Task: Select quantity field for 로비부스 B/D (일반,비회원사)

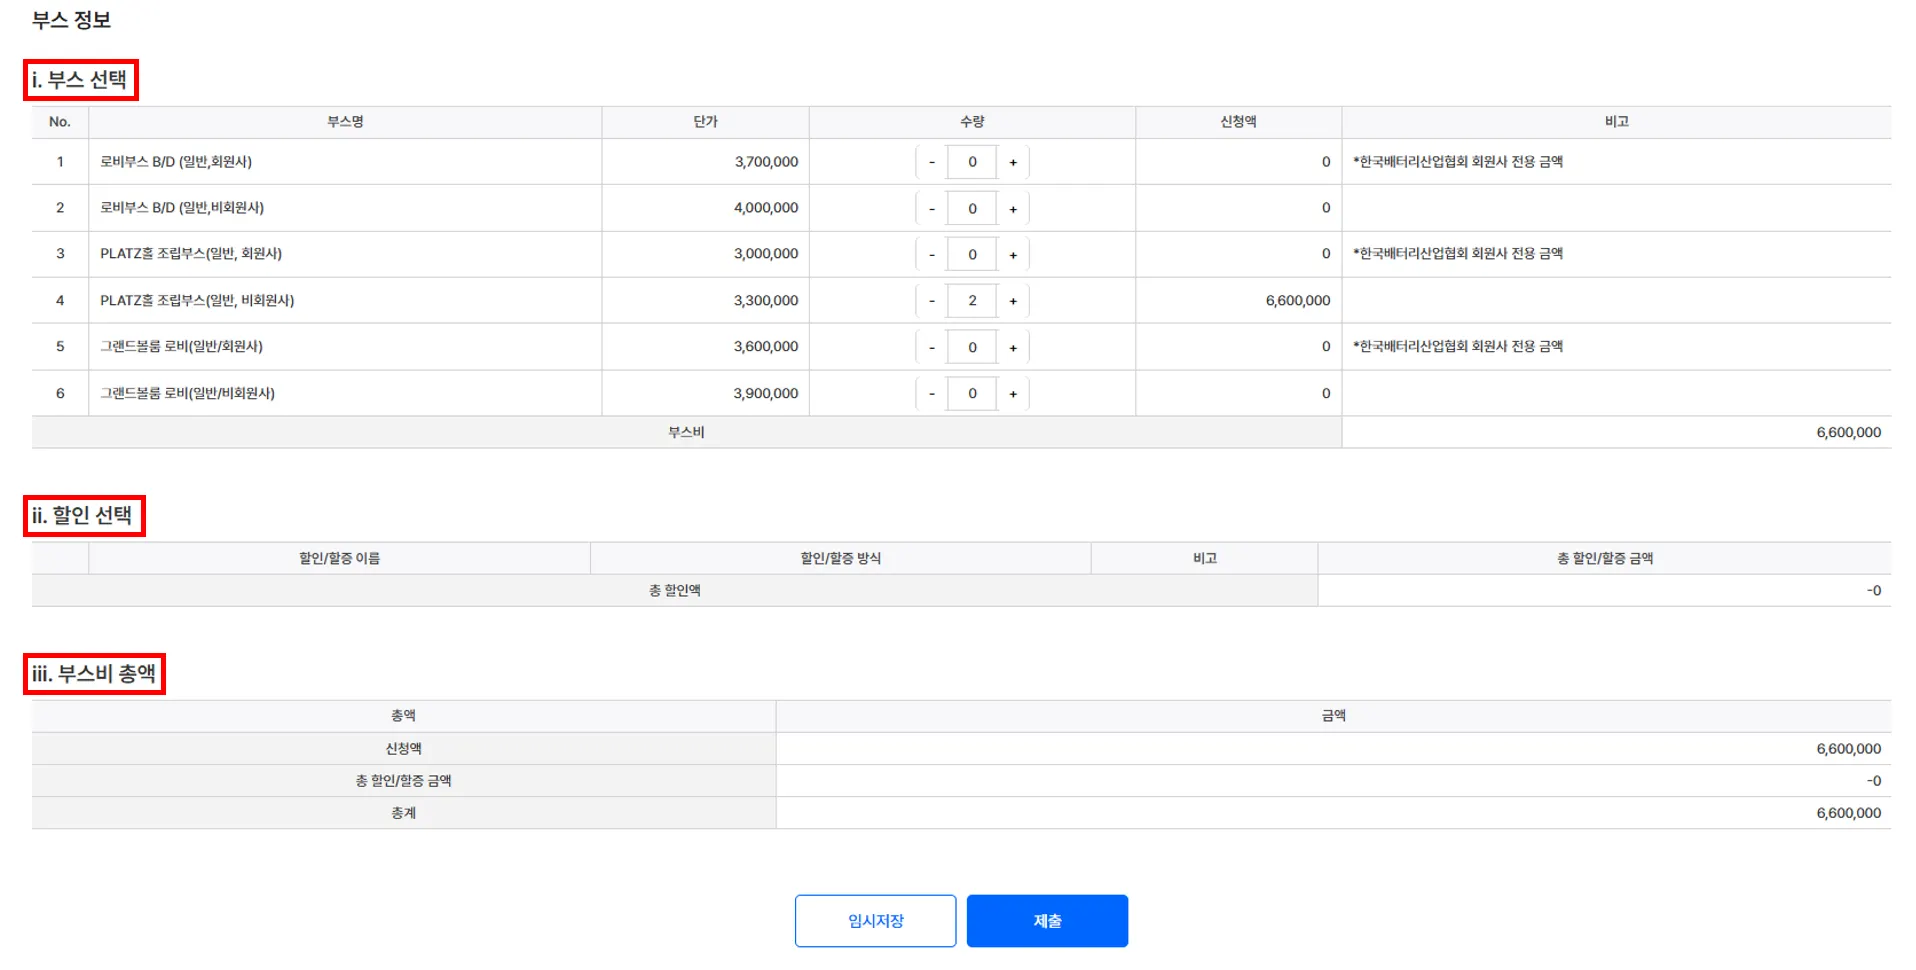Action: (x=972, y=208)
